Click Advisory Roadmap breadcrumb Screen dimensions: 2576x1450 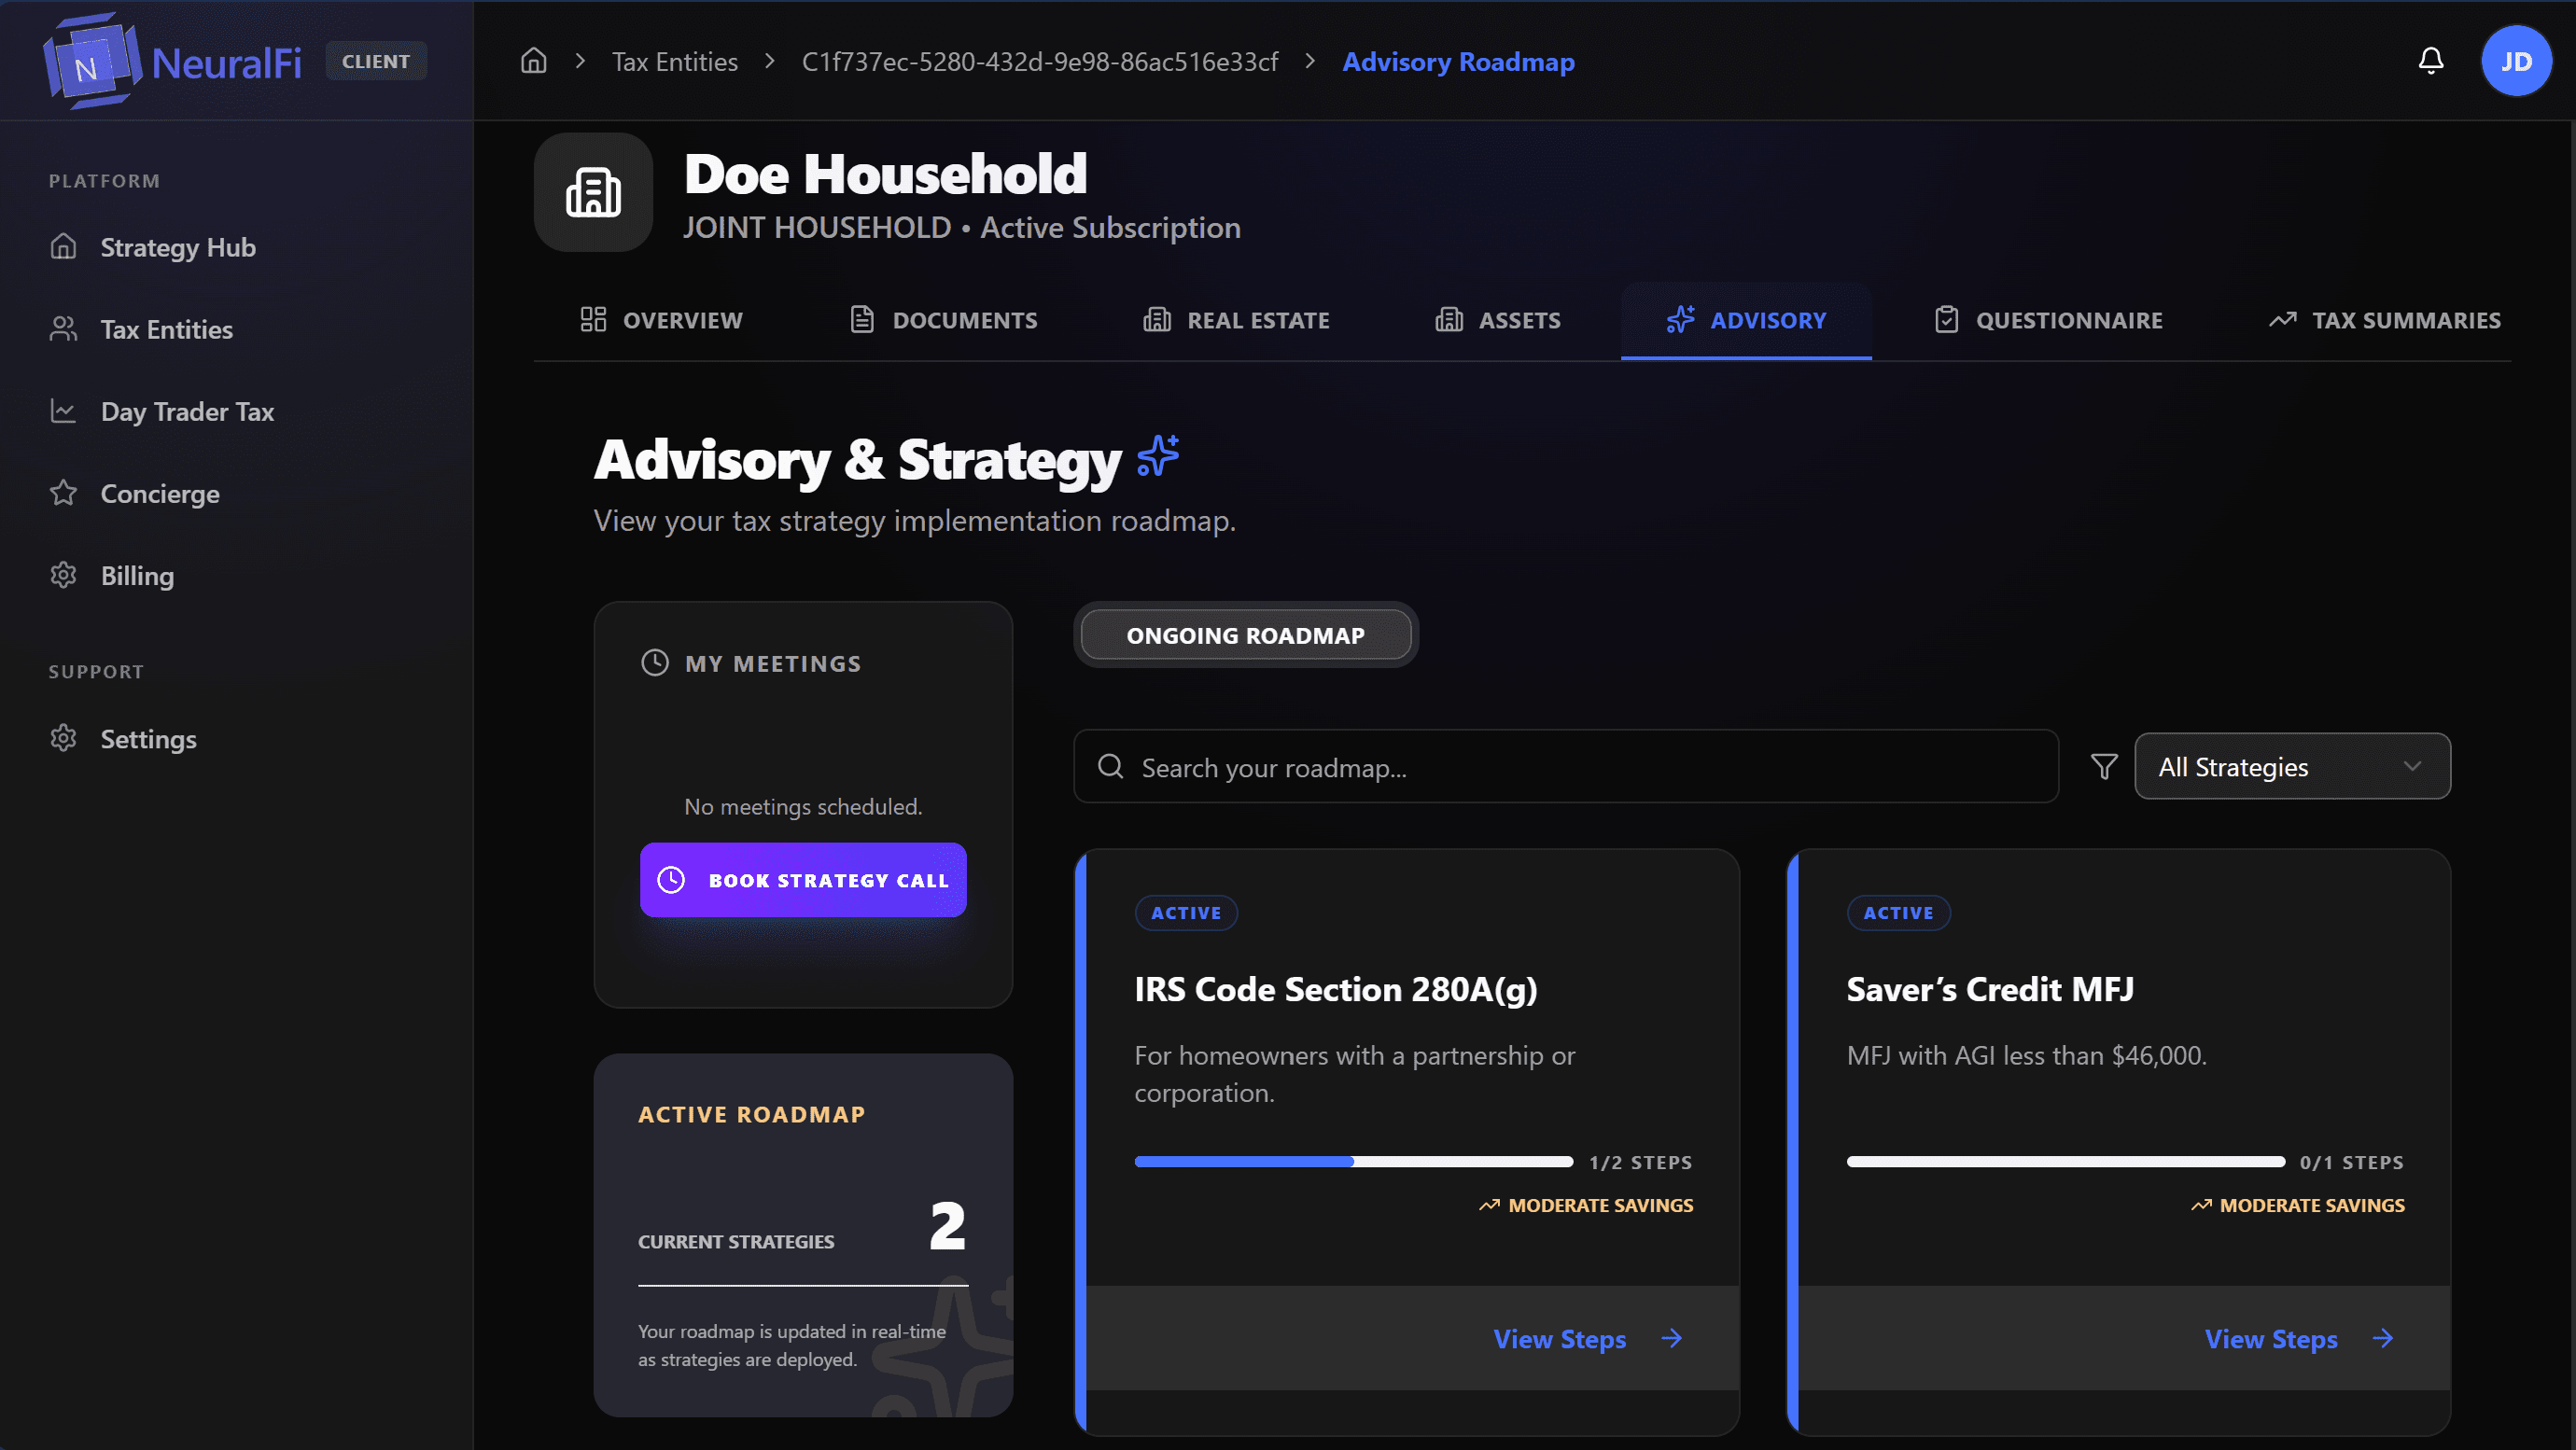[x=1458, y=62]
